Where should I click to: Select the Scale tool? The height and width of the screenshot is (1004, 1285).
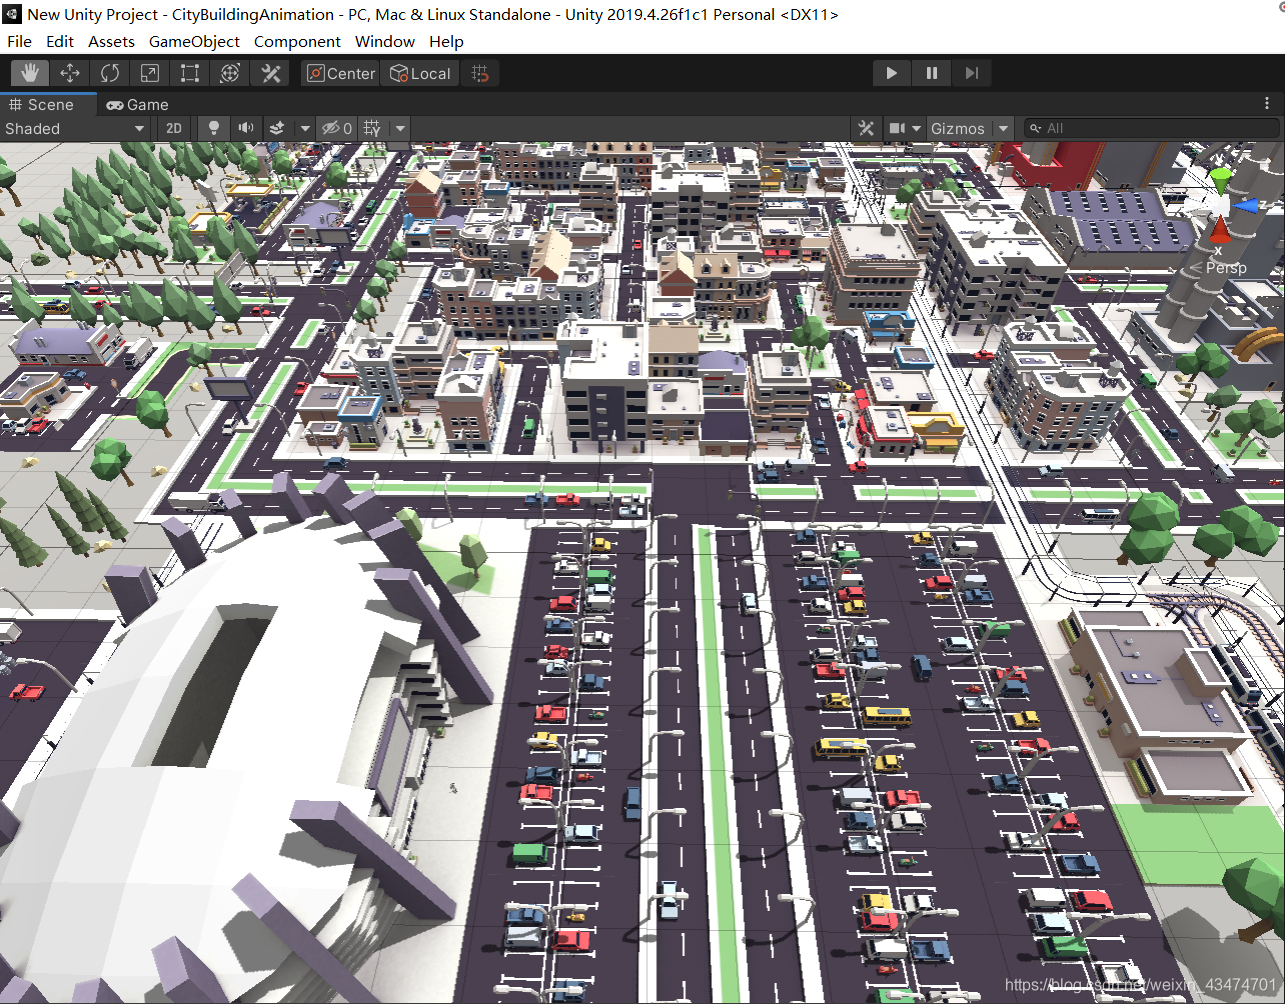coord(150,73)
